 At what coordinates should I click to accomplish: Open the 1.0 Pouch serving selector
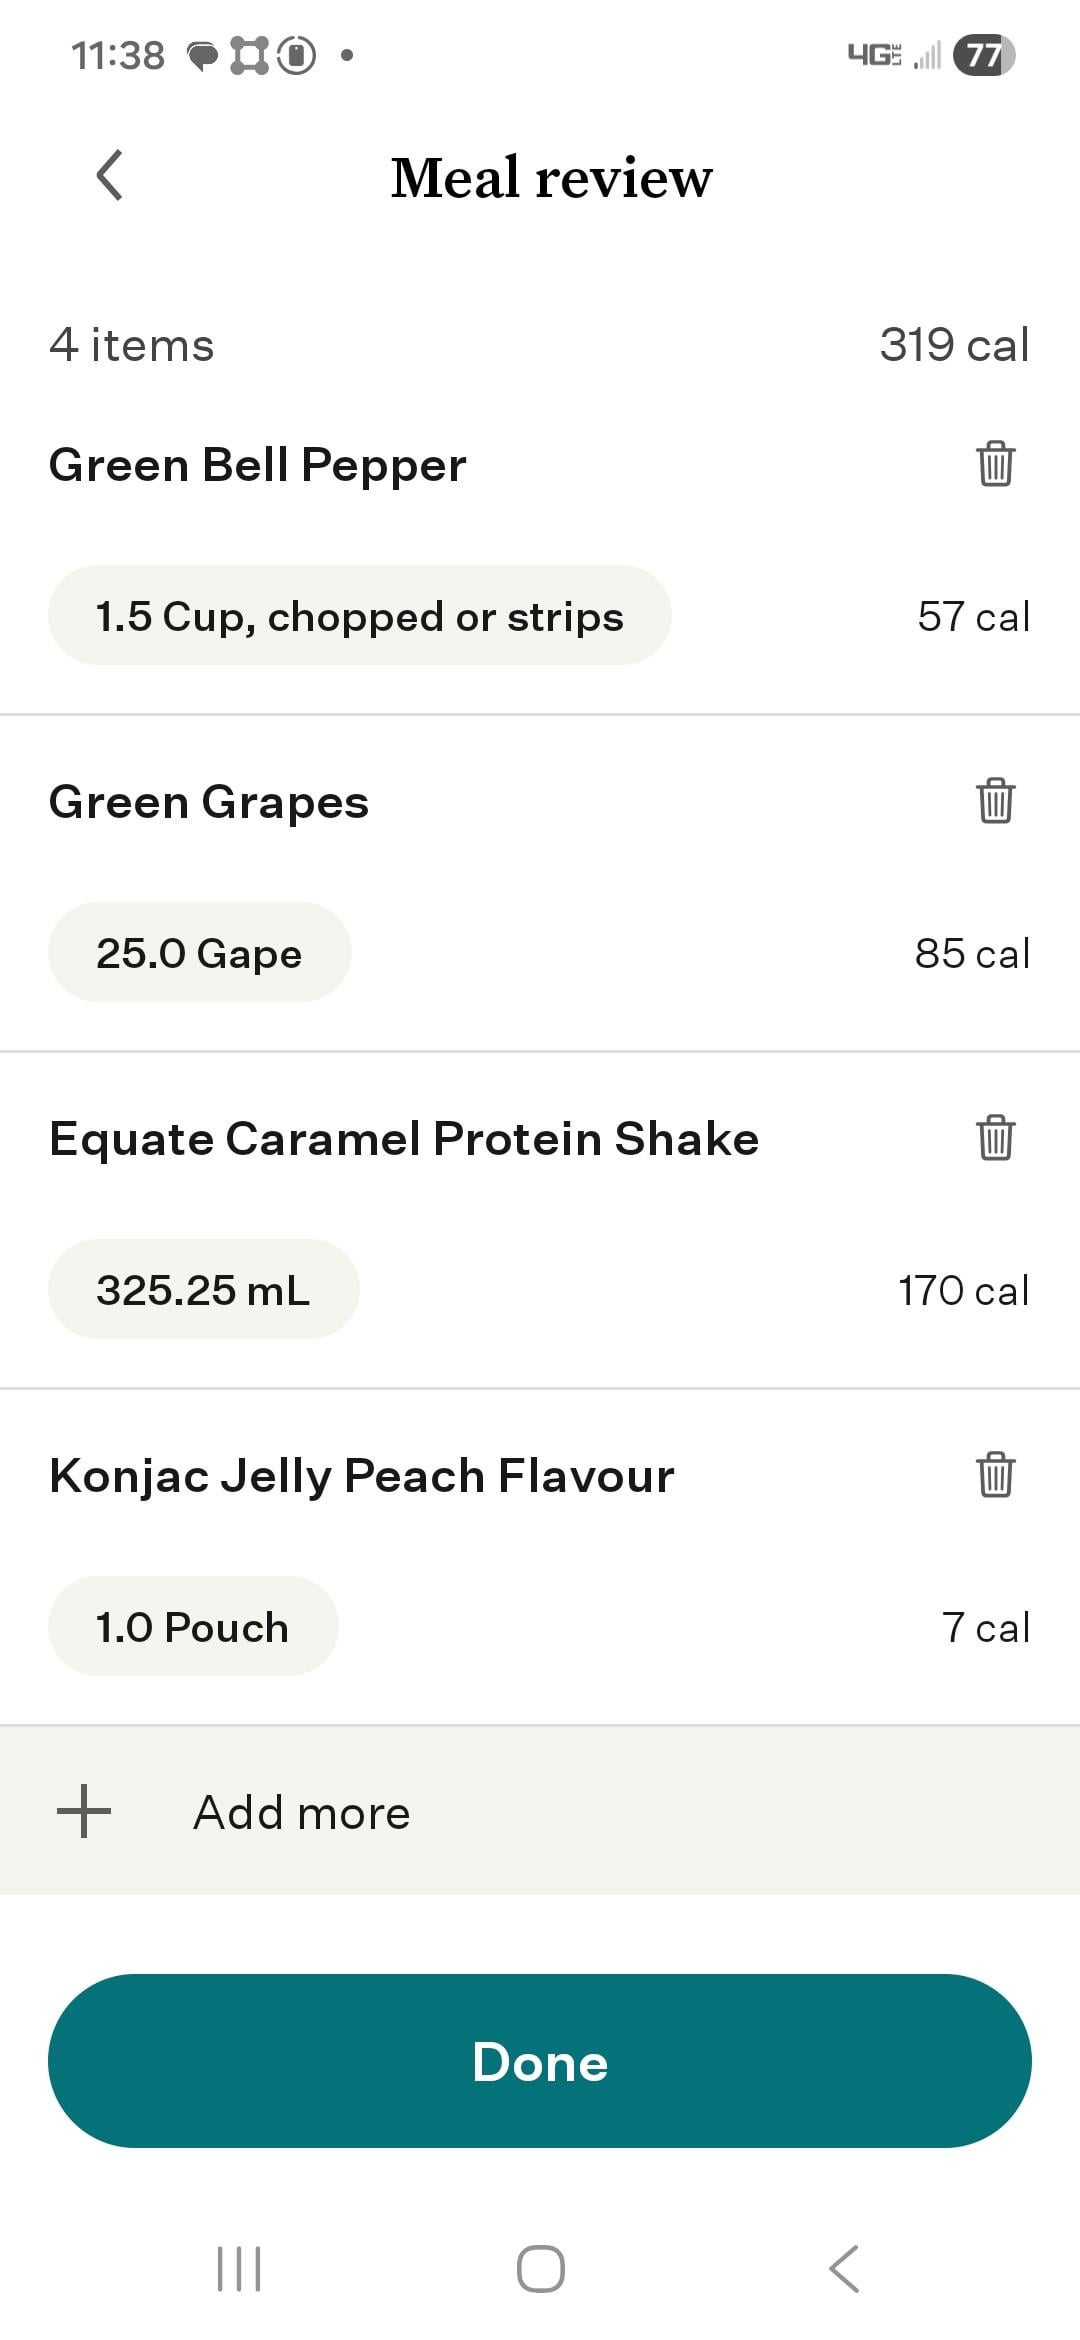click(192, 1627)
